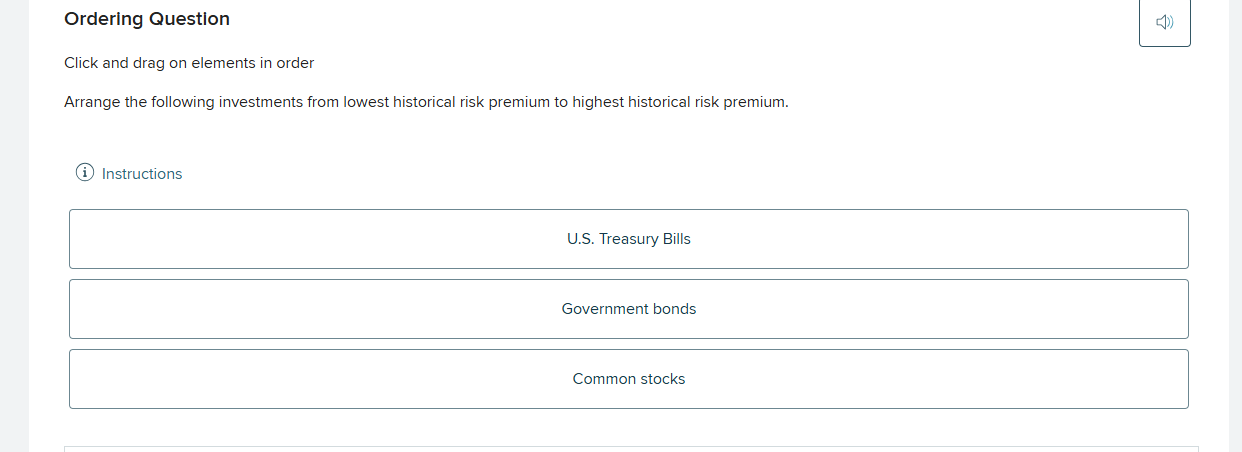Select the Government bonds card

628,309
